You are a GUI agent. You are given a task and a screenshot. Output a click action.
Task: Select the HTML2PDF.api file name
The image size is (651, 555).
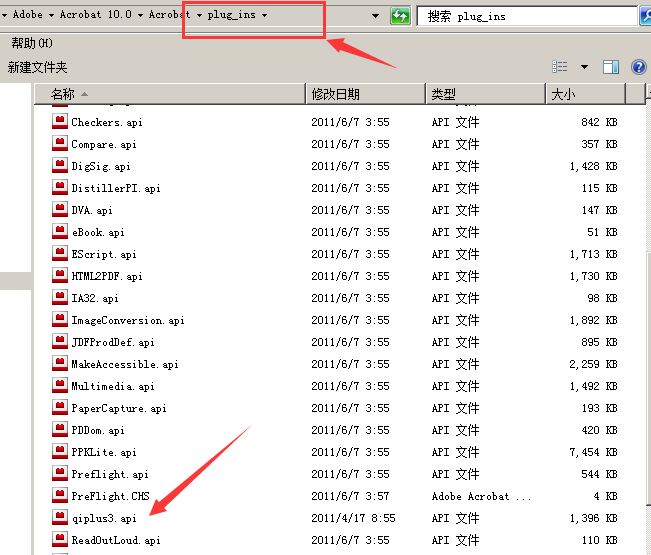click(x=107, y=276)
